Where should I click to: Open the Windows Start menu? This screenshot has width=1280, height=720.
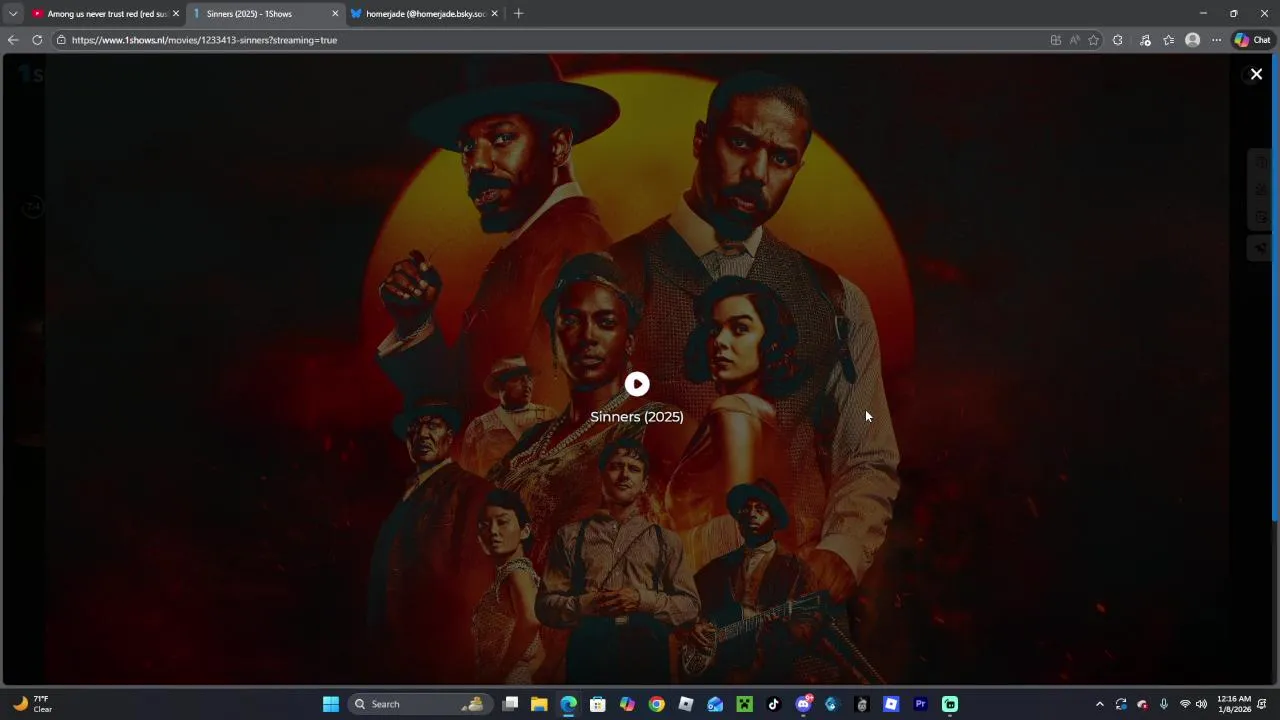330,704
